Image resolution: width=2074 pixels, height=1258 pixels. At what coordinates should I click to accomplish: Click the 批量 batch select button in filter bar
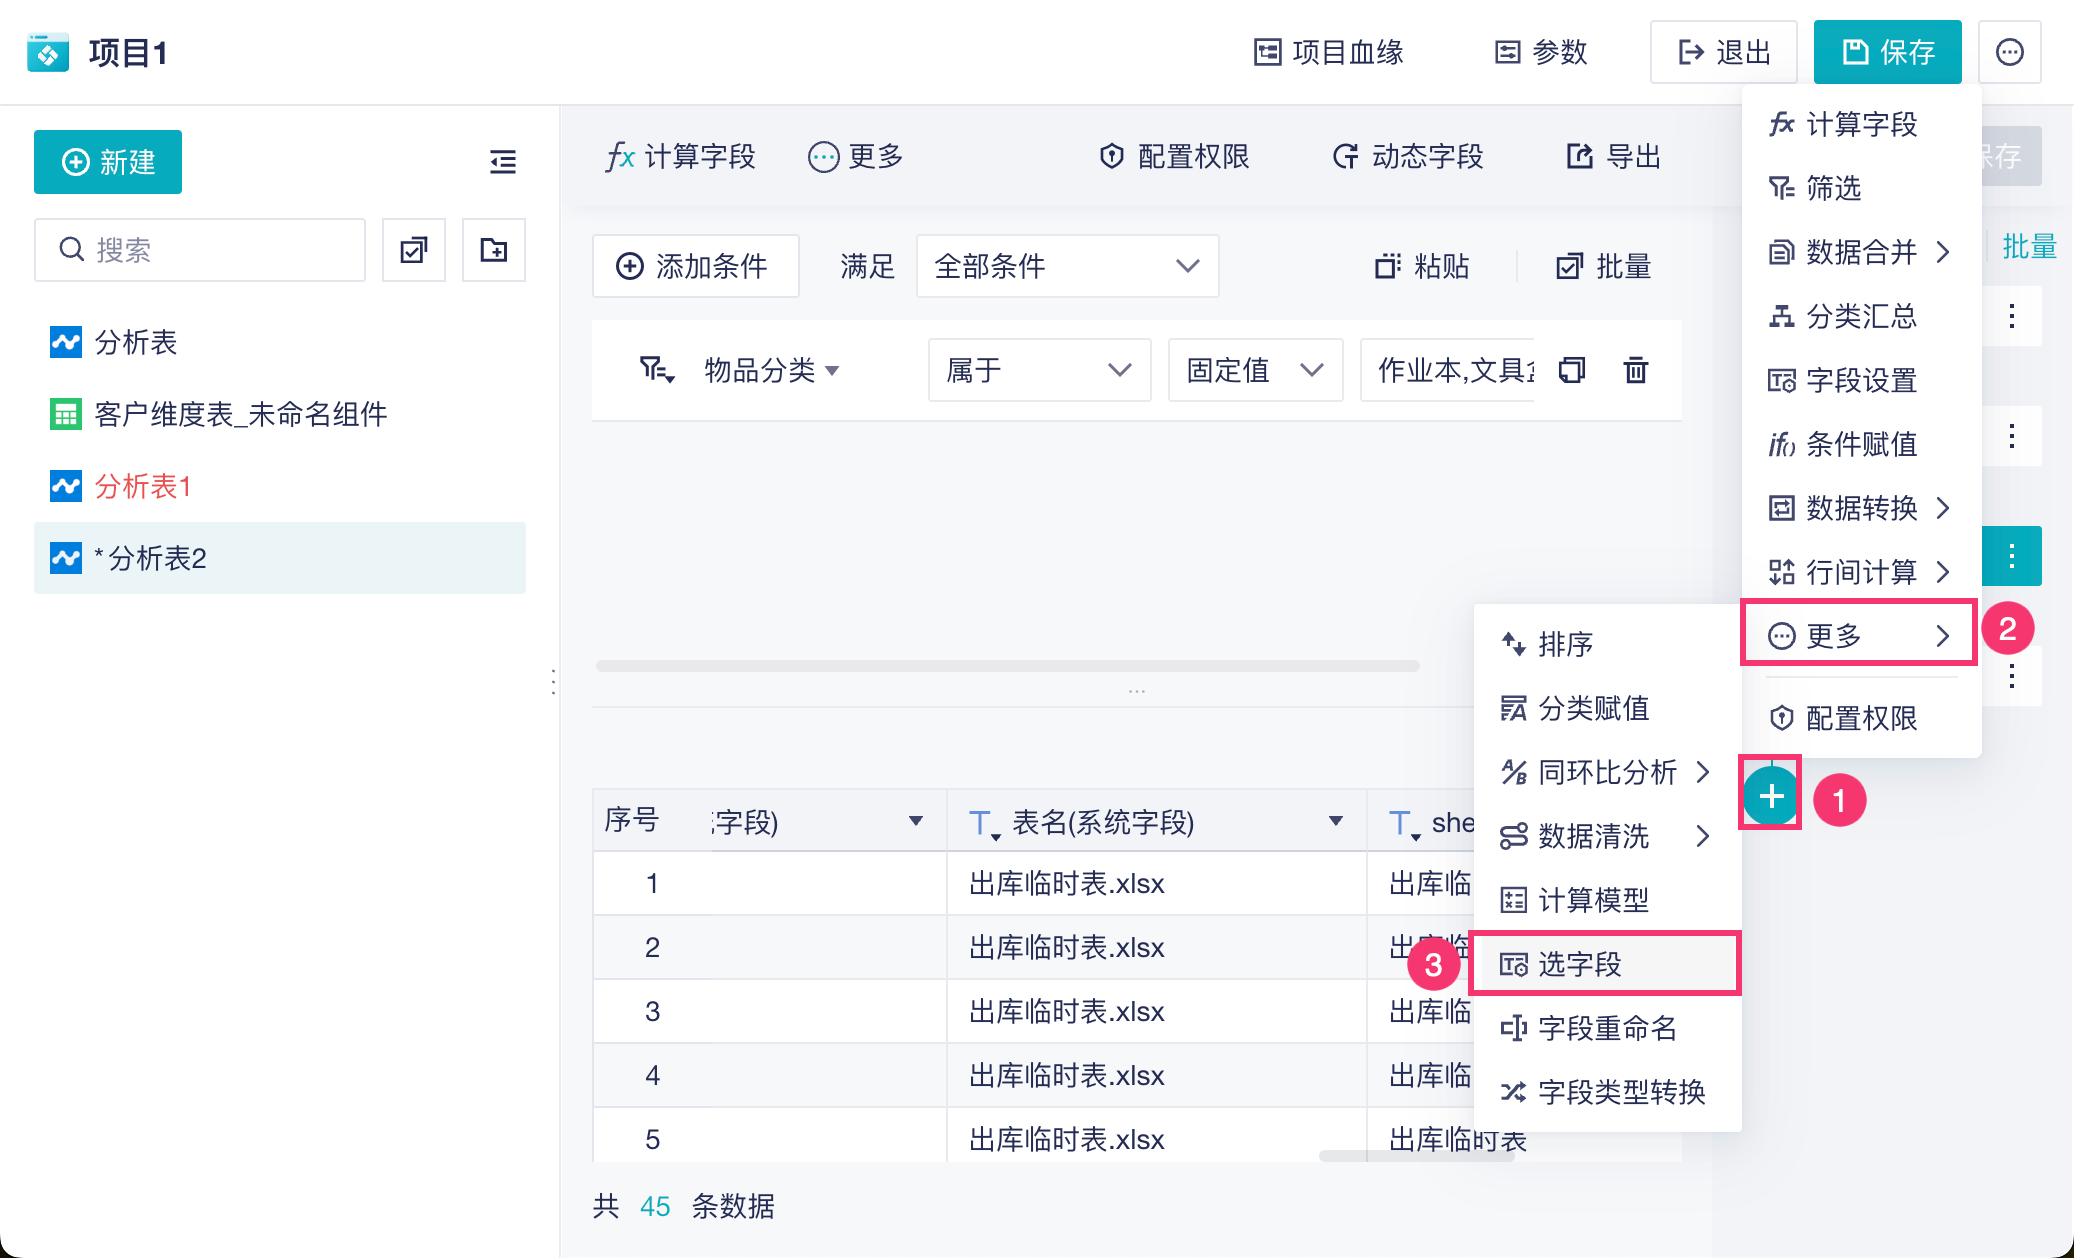point(1603,266)
